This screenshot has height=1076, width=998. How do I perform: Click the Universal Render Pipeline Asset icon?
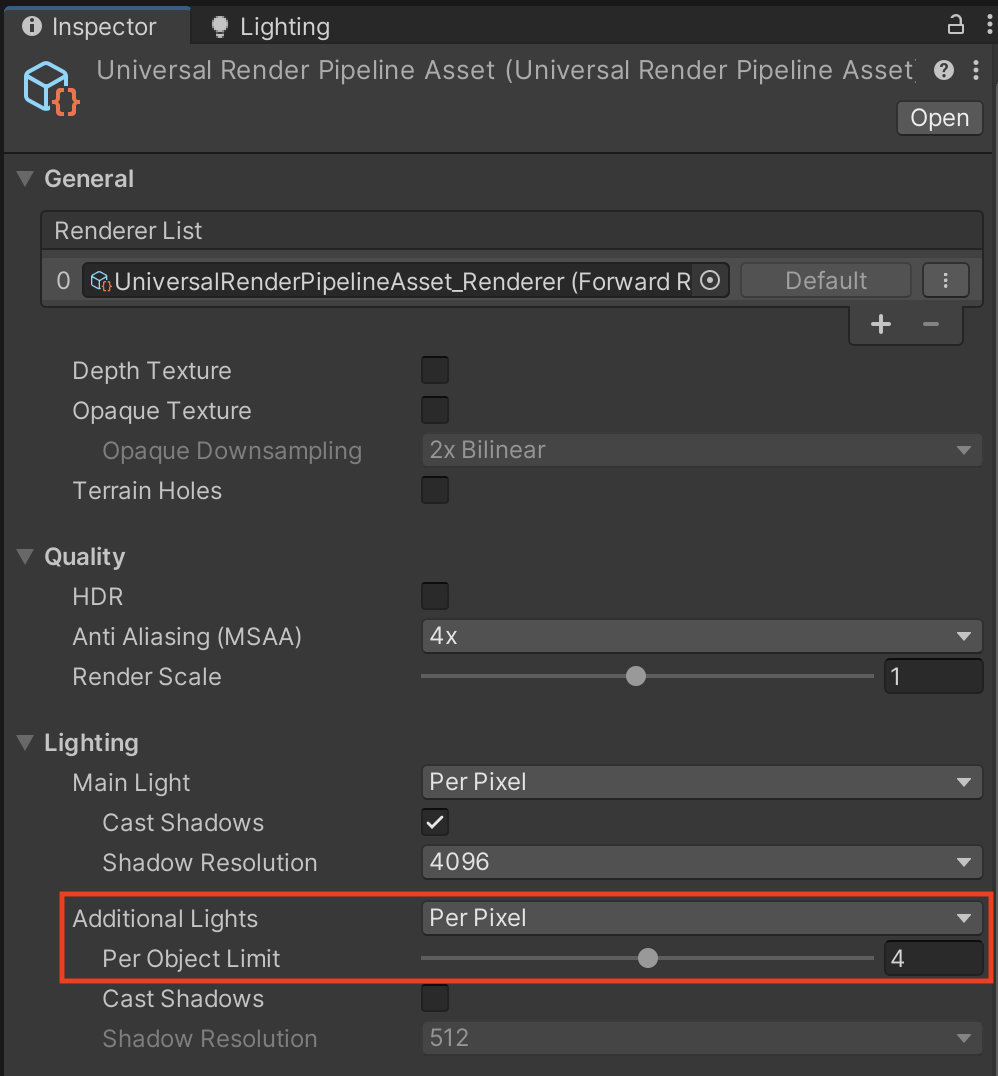point(51,89)
